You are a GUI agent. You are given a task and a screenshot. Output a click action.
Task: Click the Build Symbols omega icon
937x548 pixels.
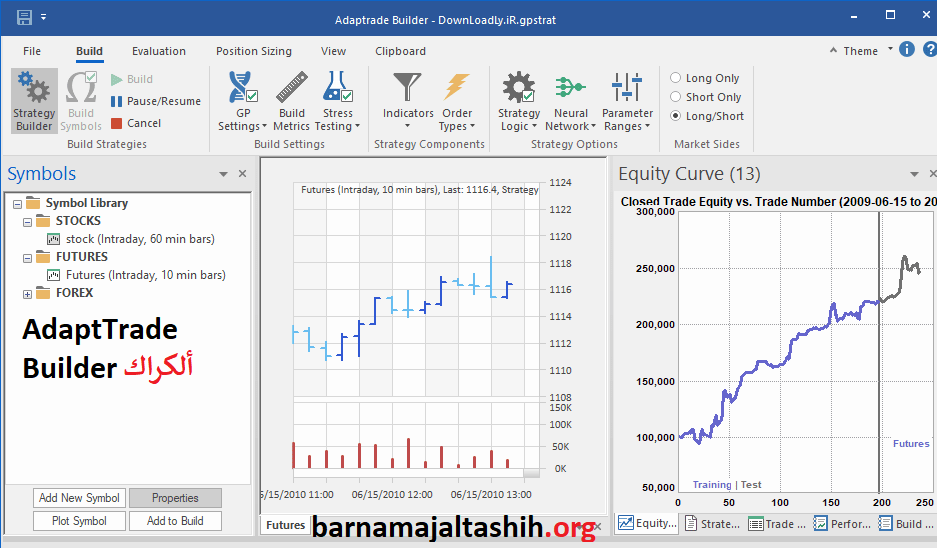(81, 87)
